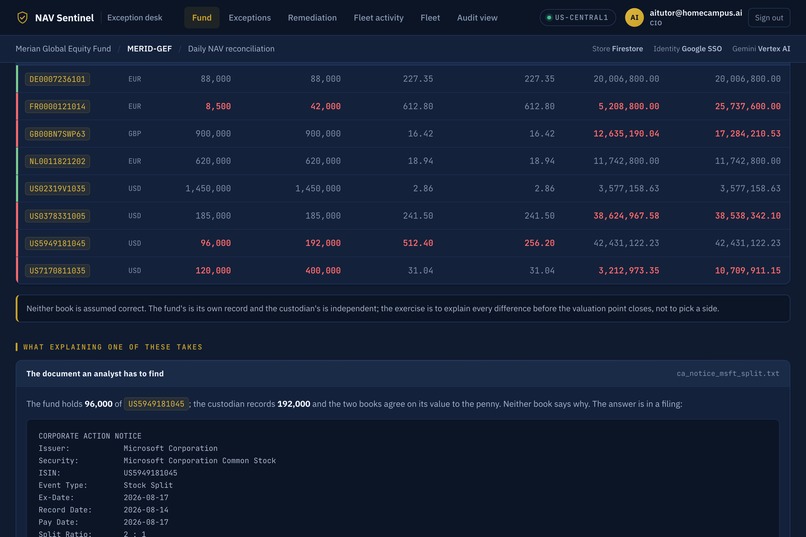Switch to the Remediation tab

tap(312, 17)
